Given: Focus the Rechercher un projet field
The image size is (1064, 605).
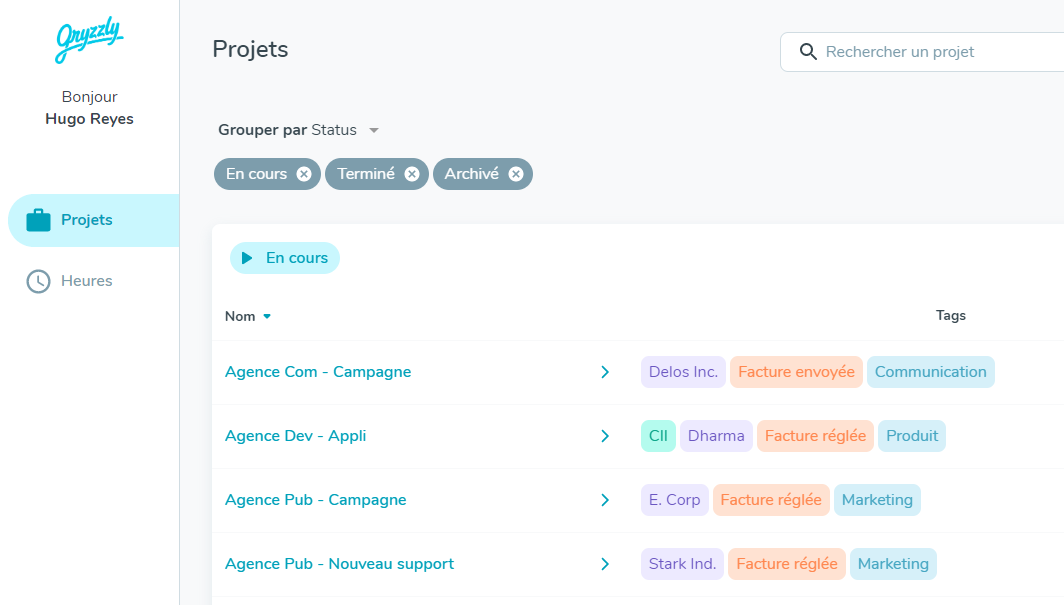Looking at the screenshot, I should click(x=922, y=52).
